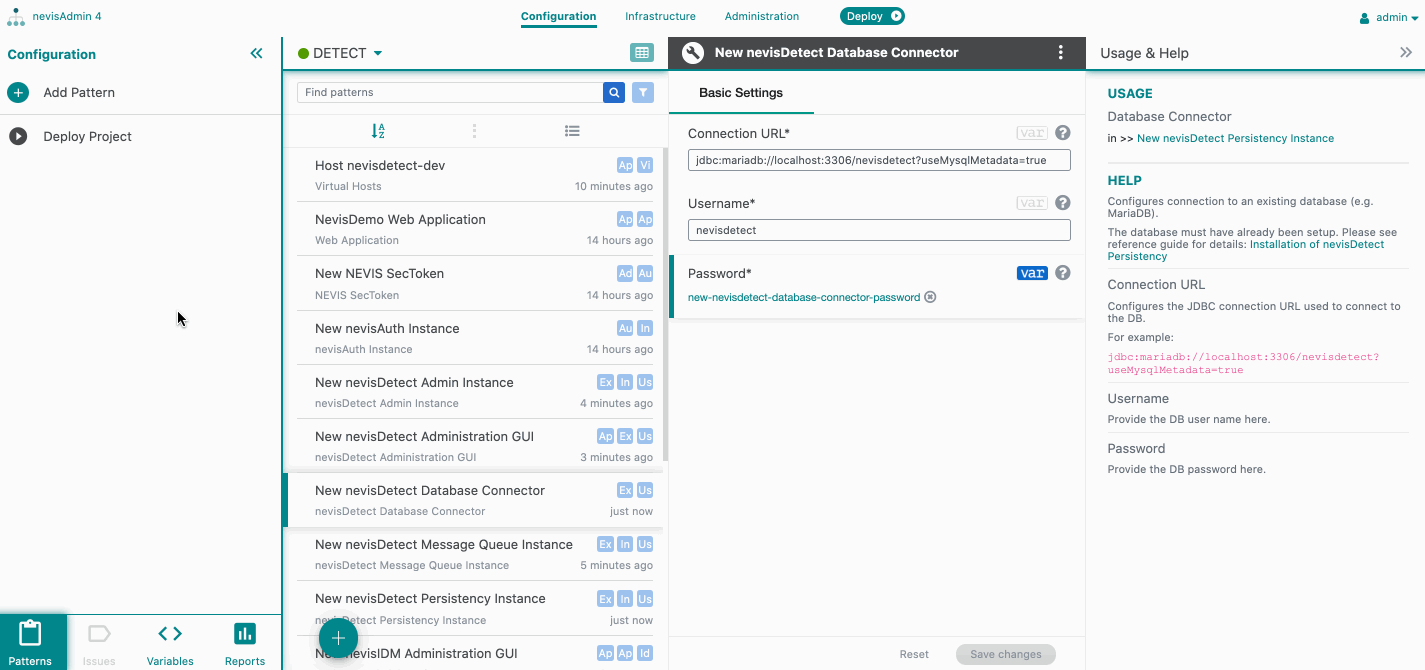Screen dimensions: 1425x670
Task: Click the Ad tag on New NEVIS SecToken
Action: [625, 273]
